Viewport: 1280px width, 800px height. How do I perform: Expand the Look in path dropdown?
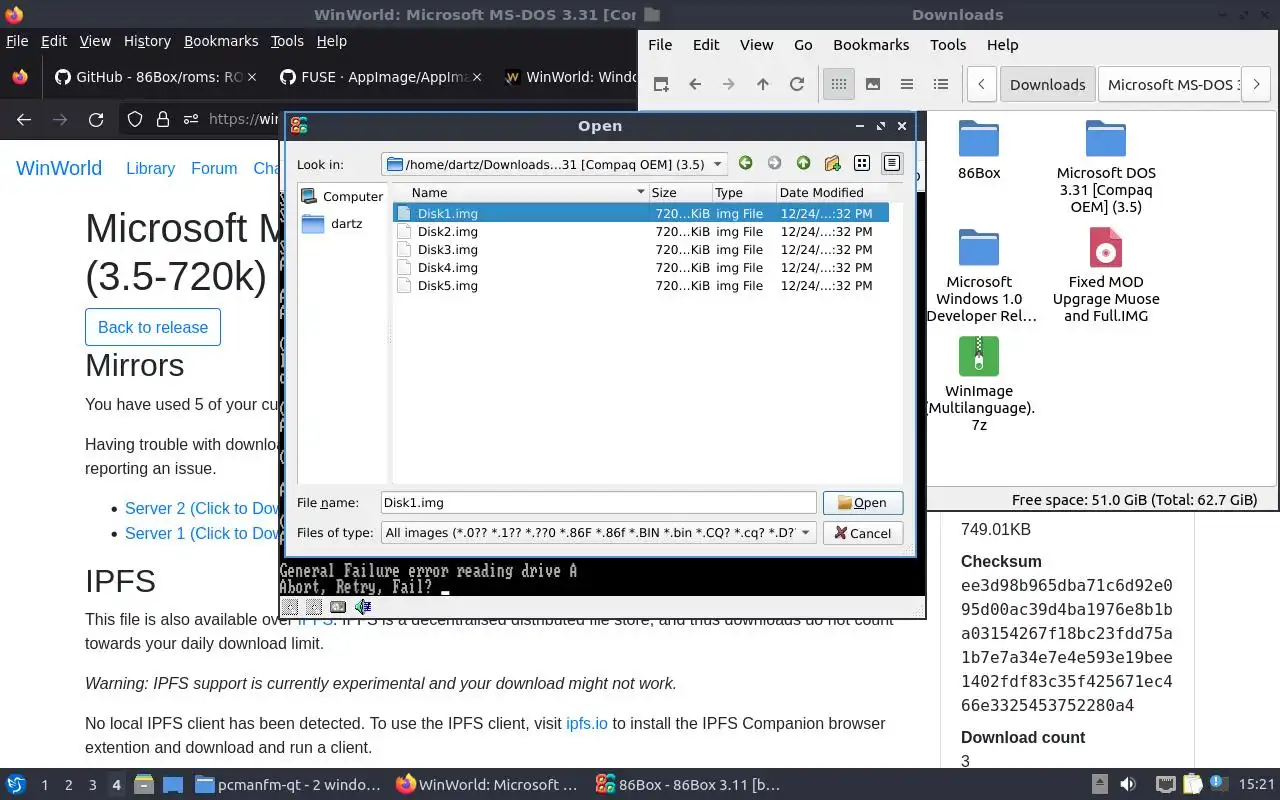(717, 164)
